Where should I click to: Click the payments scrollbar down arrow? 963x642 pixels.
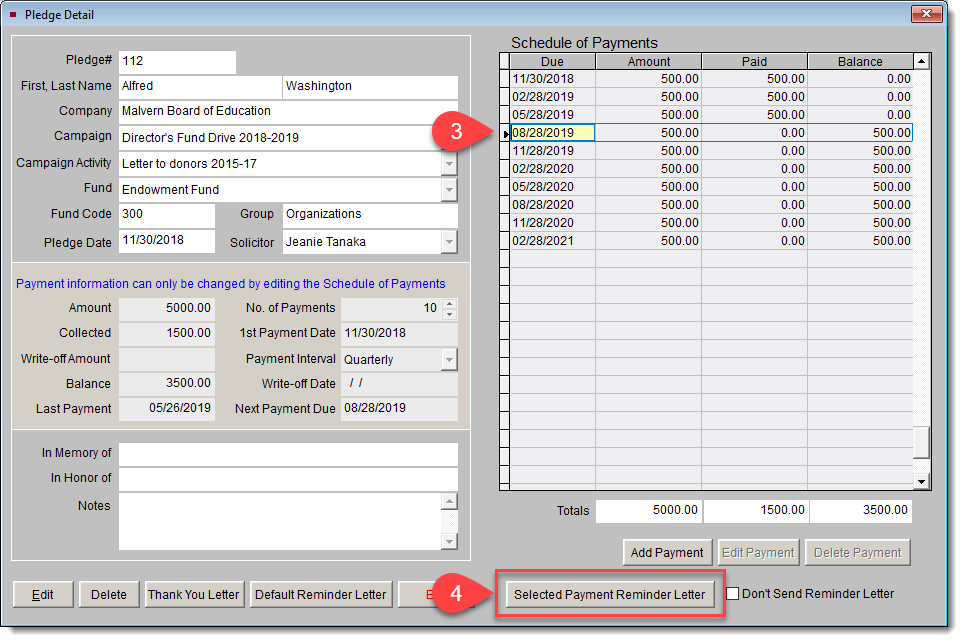click(921, 481)
